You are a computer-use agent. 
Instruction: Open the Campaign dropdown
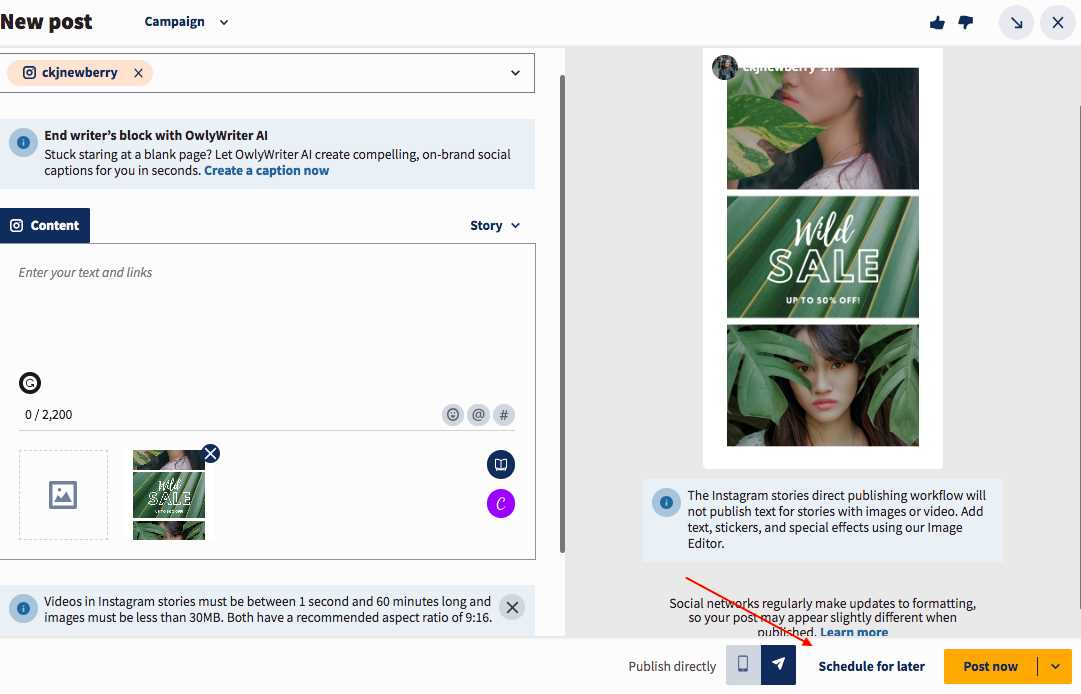(x=186, y=22)
